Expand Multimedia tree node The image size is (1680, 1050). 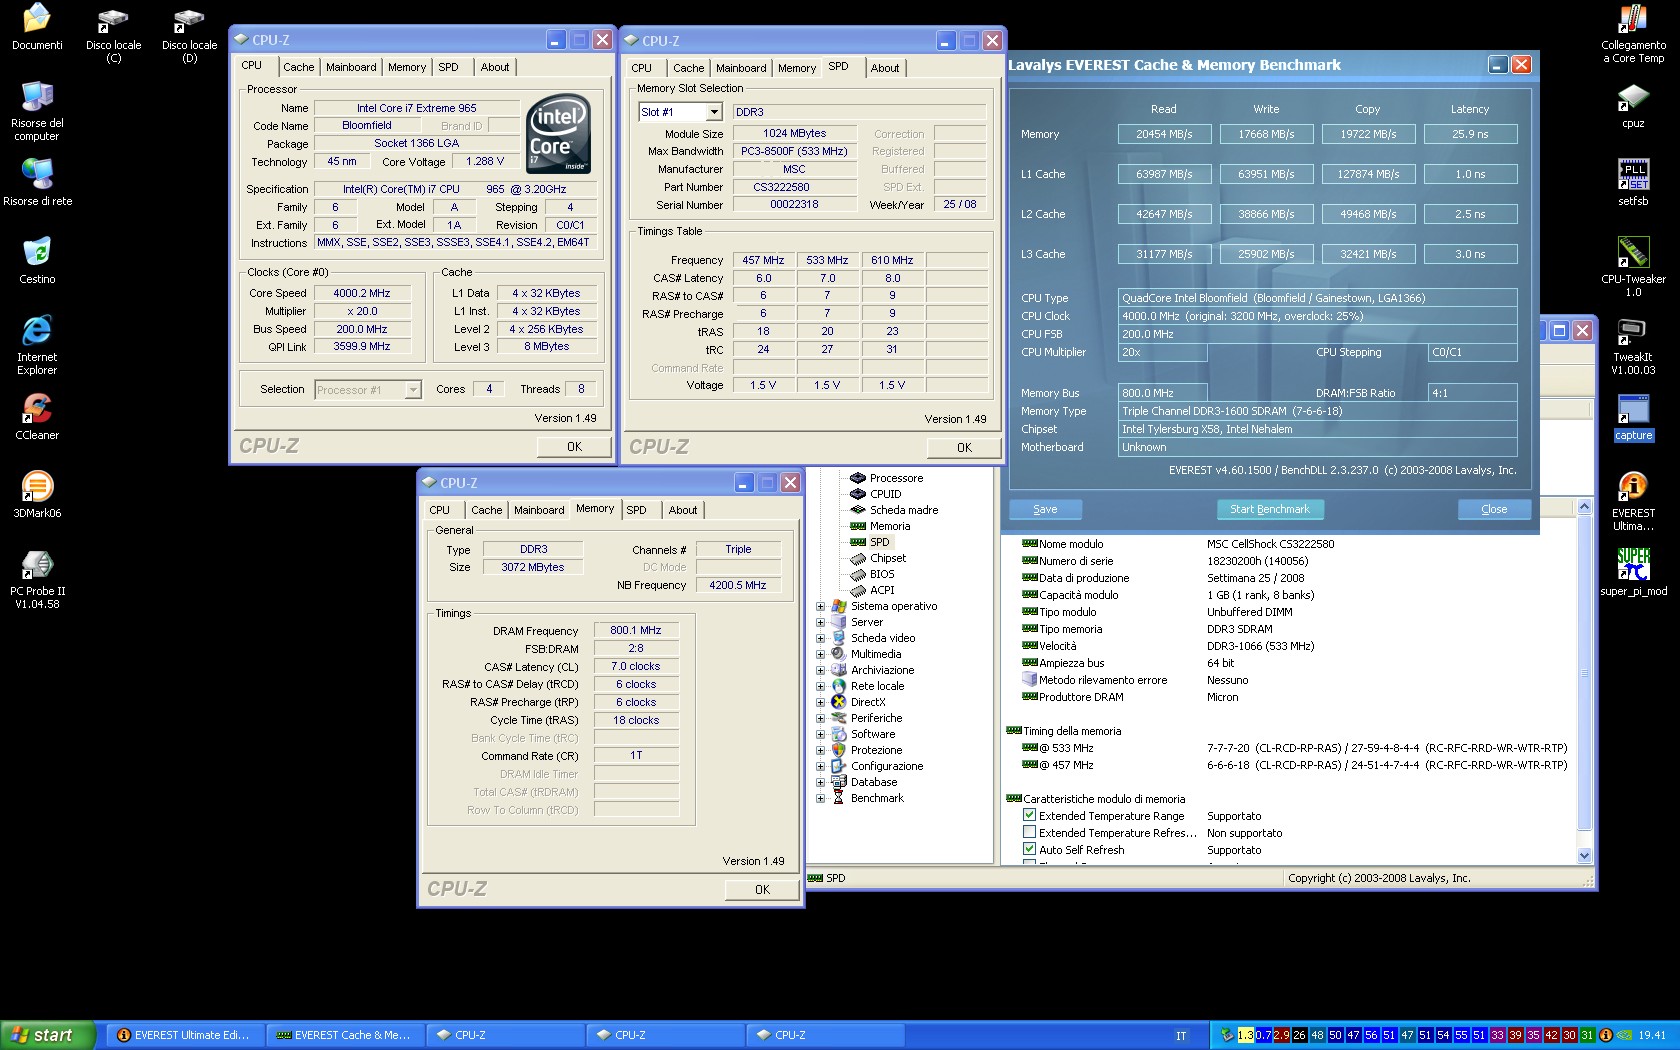click(820, 654)
